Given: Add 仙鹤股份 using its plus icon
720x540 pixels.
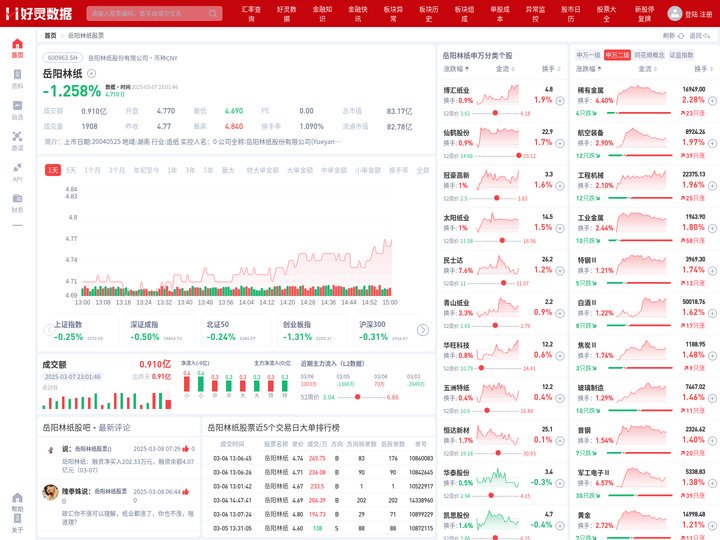Looking at the screenshot, I should tap(560, 143).
